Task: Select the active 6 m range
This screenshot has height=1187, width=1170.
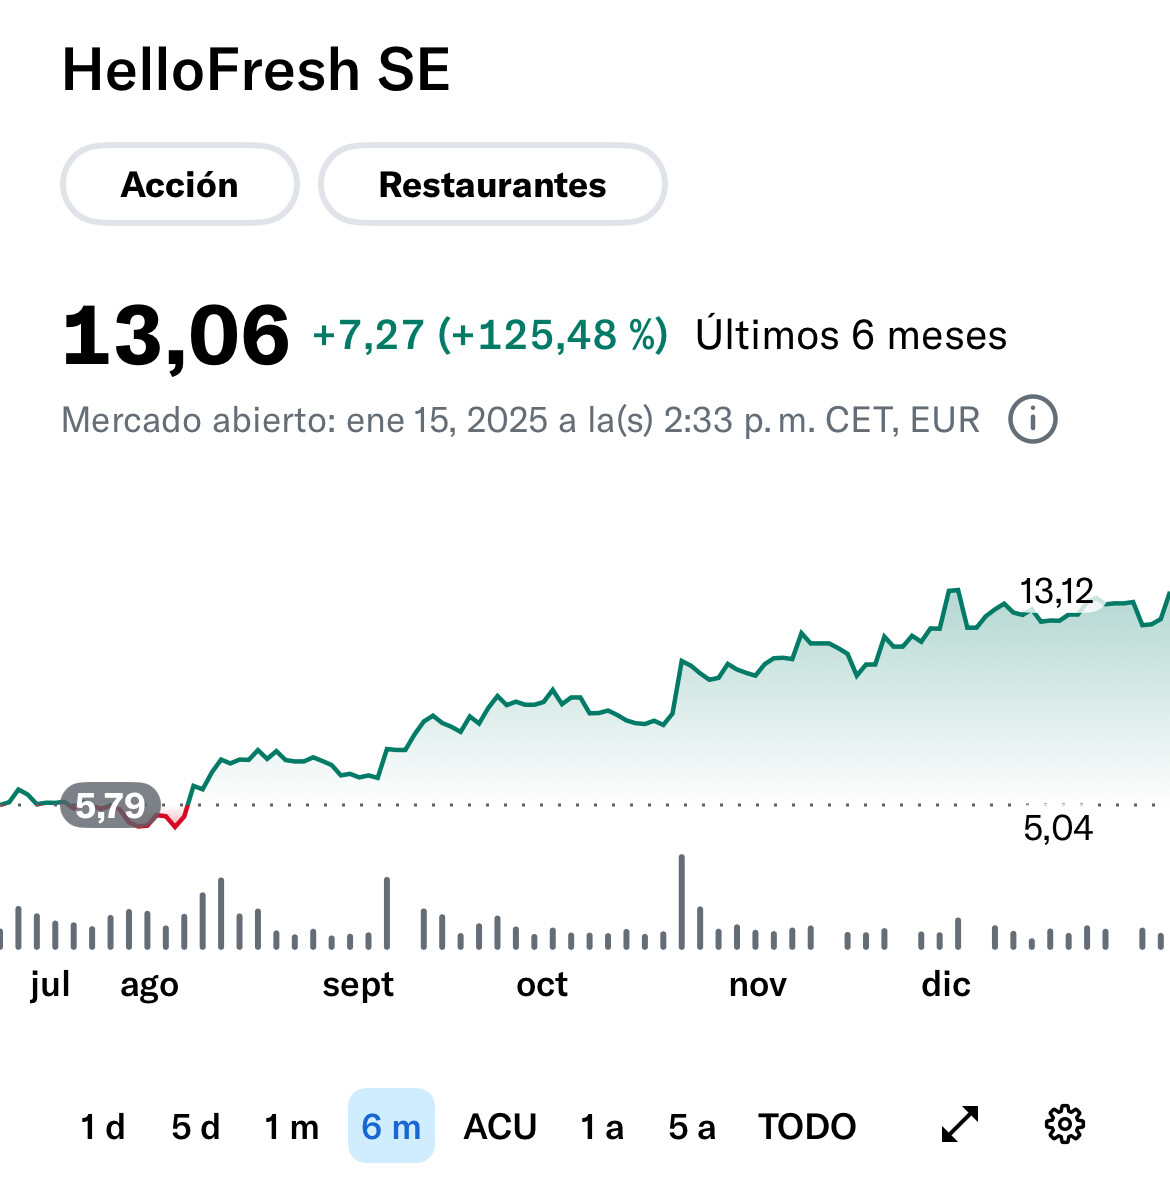Action: (x=391, y=1127)
